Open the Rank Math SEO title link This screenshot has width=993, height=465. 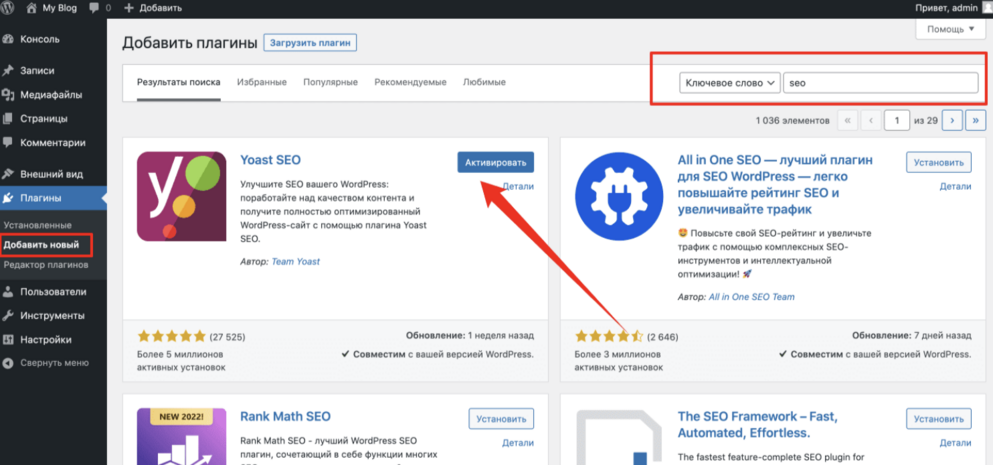286,417
